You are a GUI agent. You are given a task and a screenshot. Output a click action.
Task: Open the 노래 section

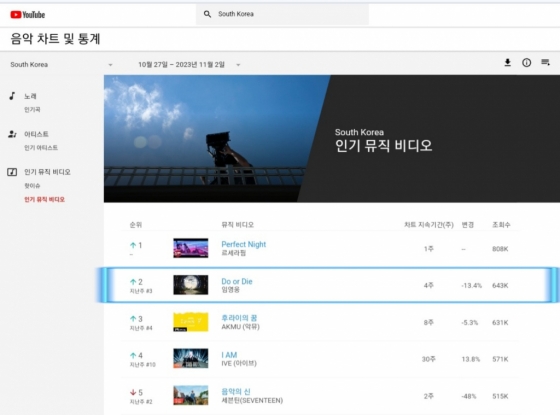pyautogui.click(x=30, y=96)
